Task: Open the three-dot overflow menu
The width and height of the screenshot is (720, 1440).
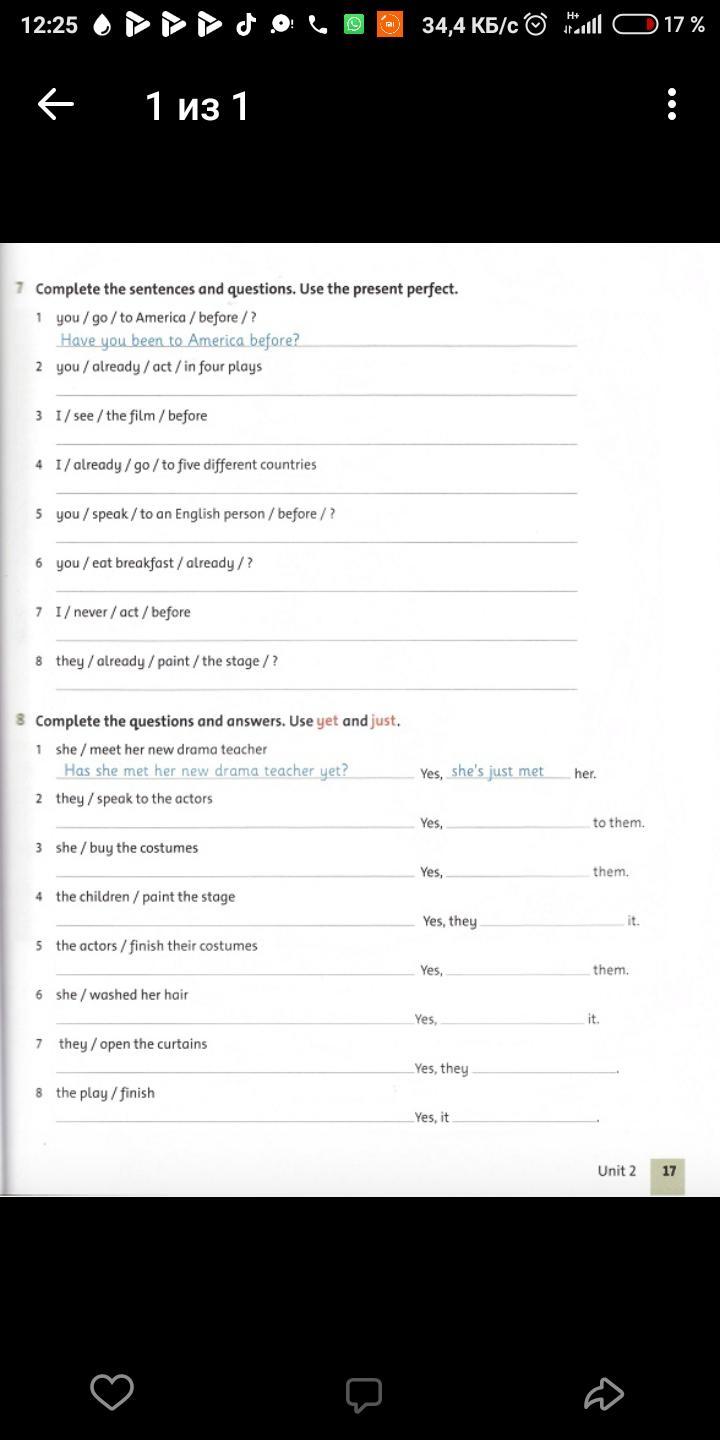Action: tap(672, 104)
